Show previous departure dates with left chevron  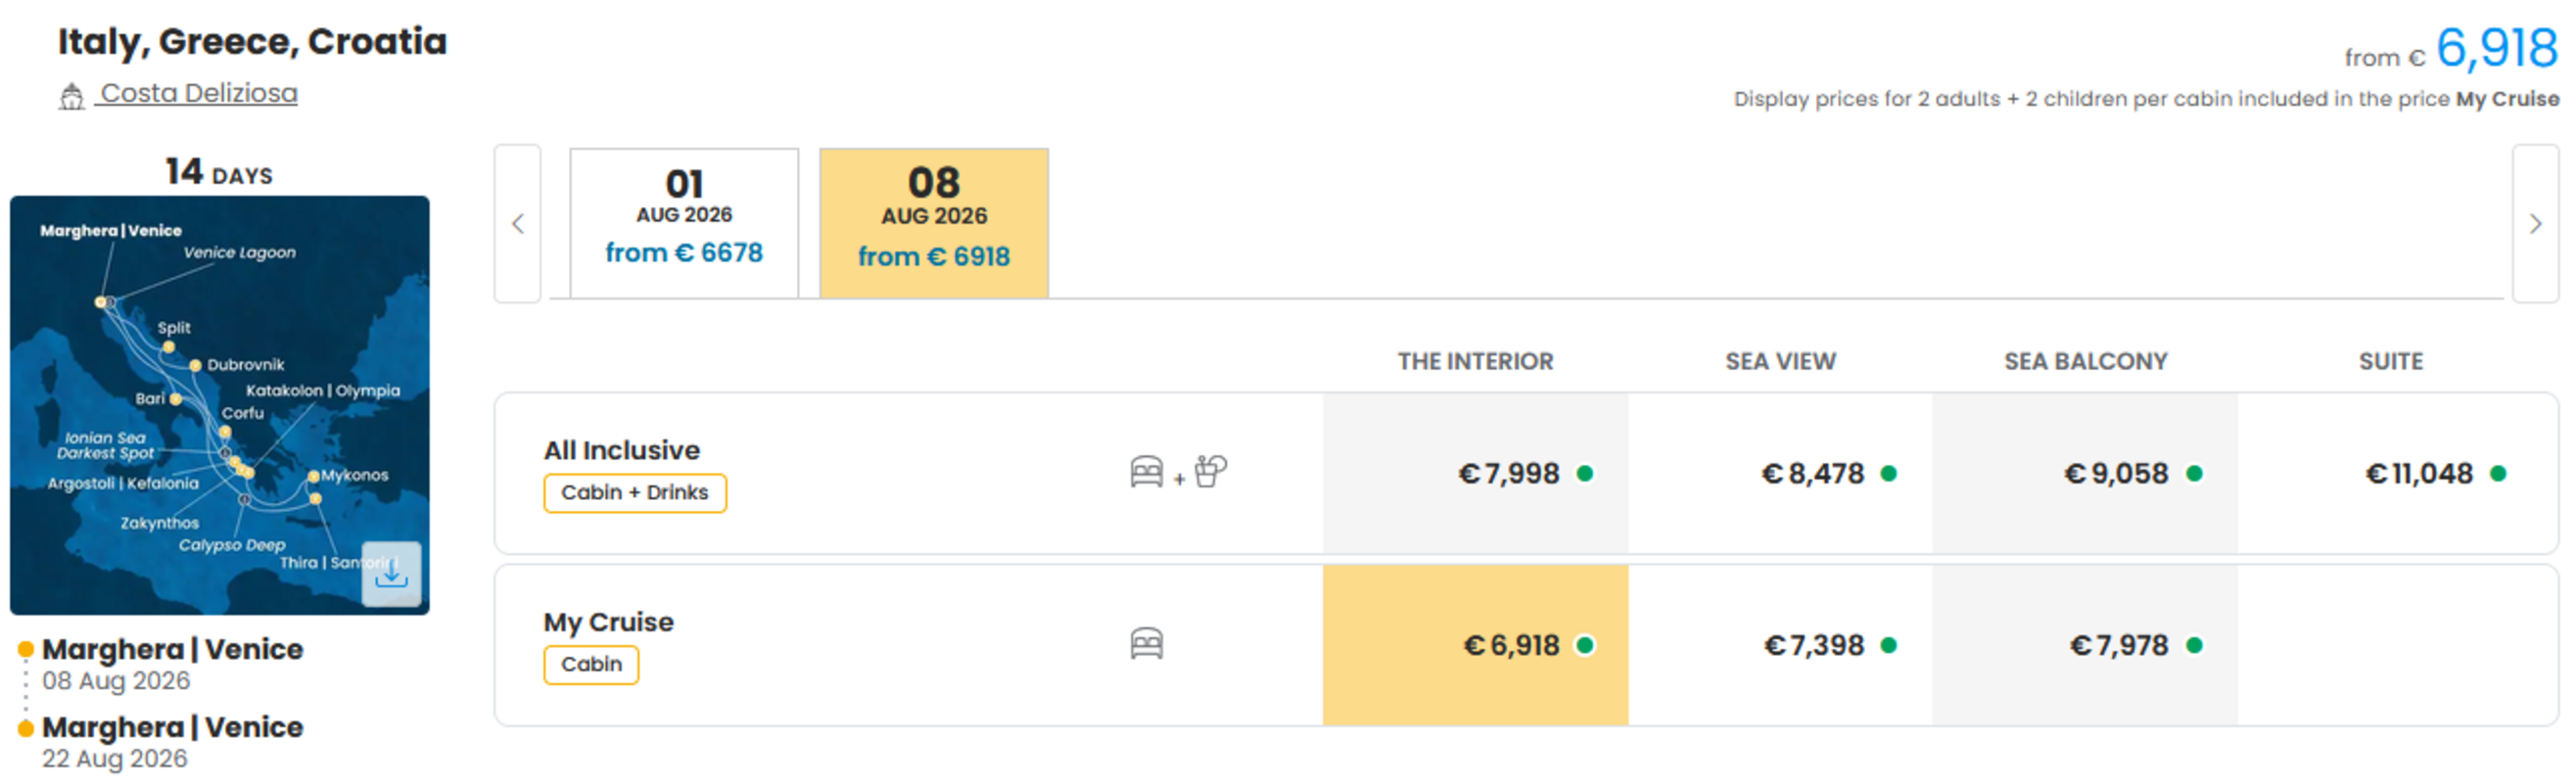tap(518, 224)
